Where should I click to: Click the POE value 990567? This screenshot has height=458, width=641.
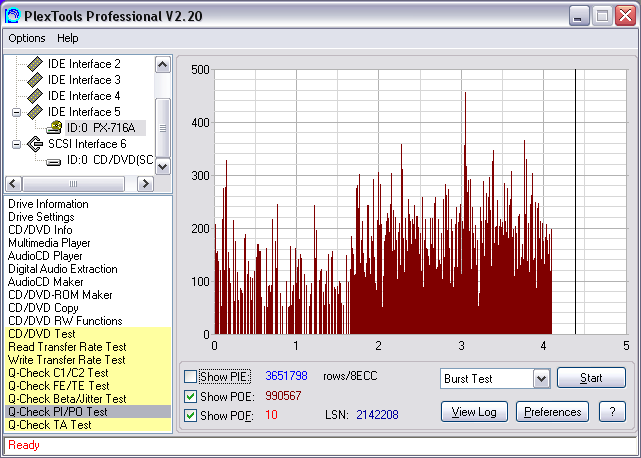pyautogui.click(x=283, y=396)
